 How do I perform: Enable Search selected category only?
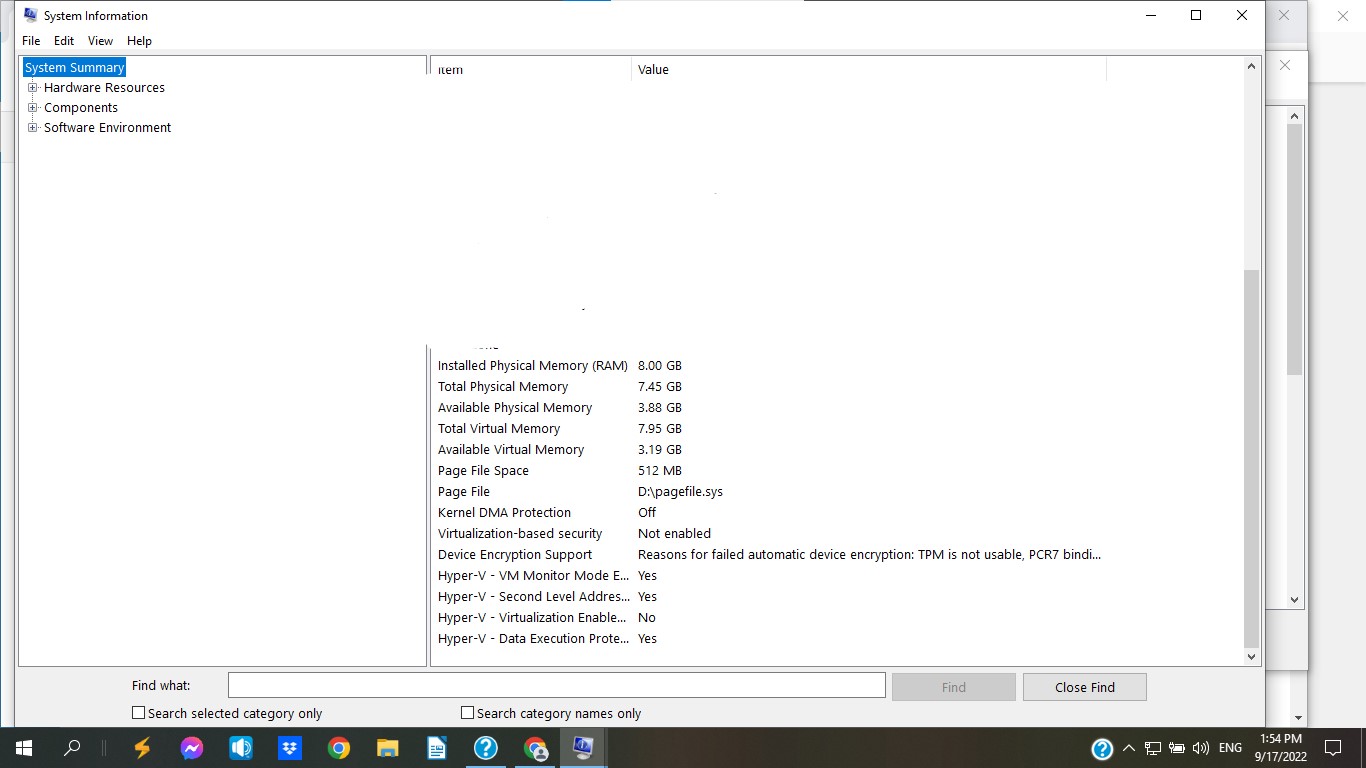coord(138,712)
